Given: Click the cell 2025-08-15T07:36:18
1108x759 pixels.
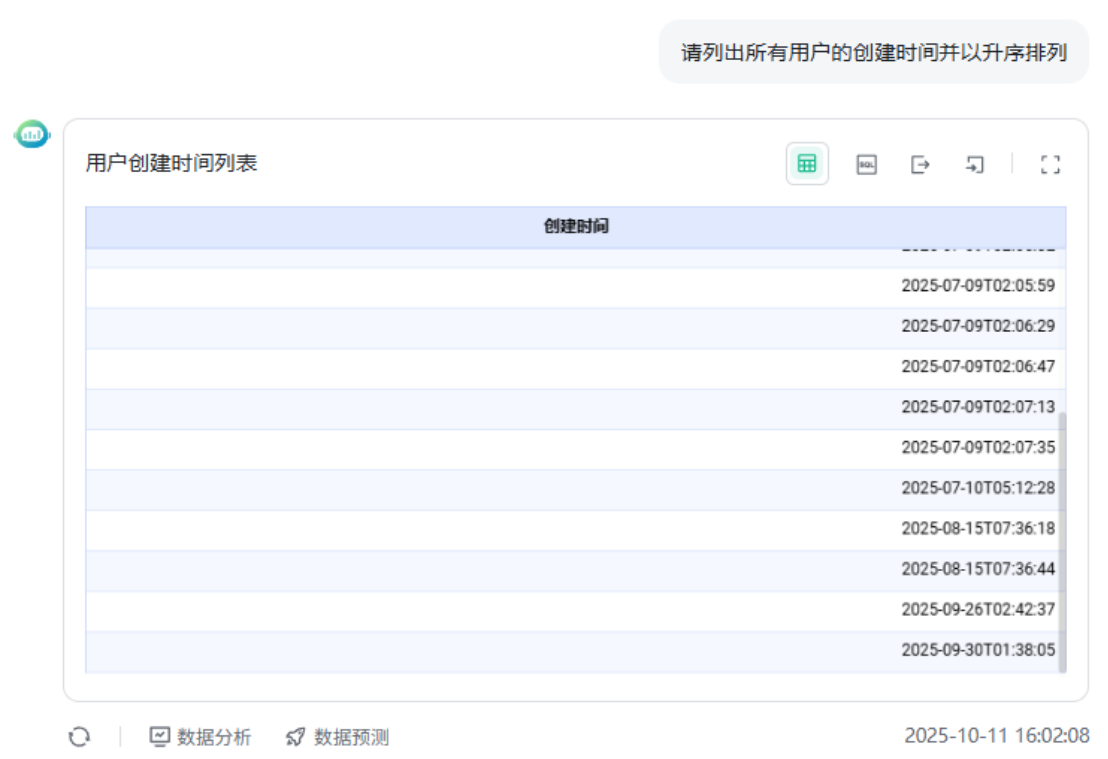Looking at the screenshot, I should (977, 528).
